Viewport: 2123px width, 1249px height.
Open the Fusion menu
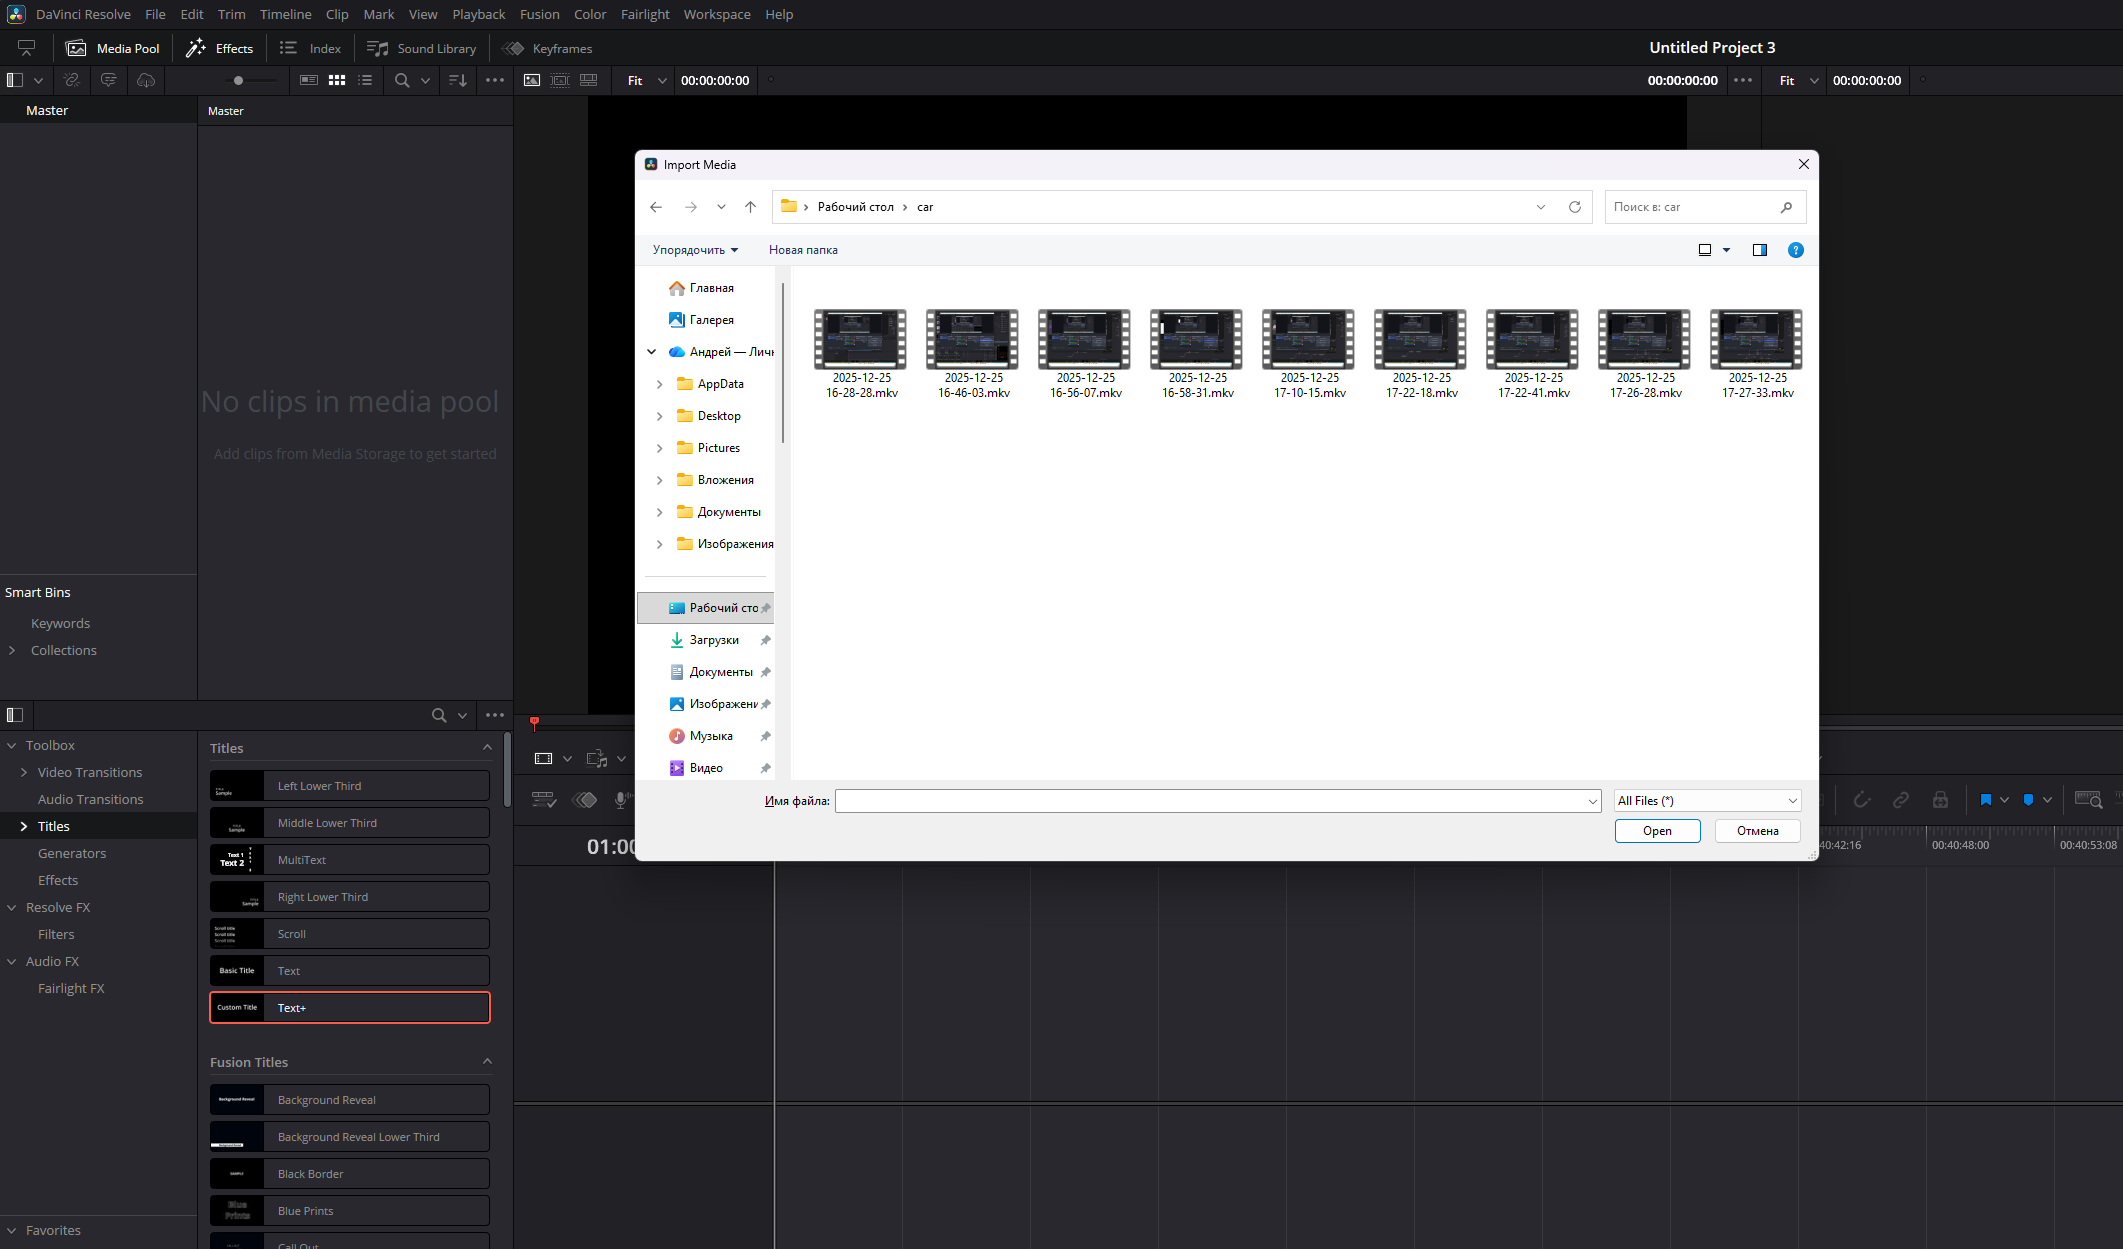539,14
